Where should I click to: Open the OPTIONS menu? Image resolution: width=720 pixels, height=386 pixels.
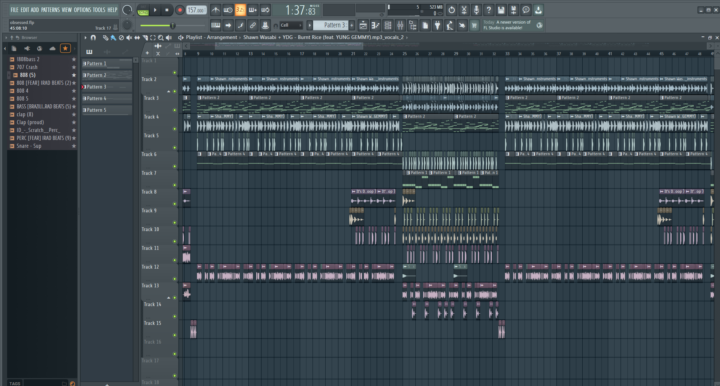pyautogui.click(x=83, y=10)
